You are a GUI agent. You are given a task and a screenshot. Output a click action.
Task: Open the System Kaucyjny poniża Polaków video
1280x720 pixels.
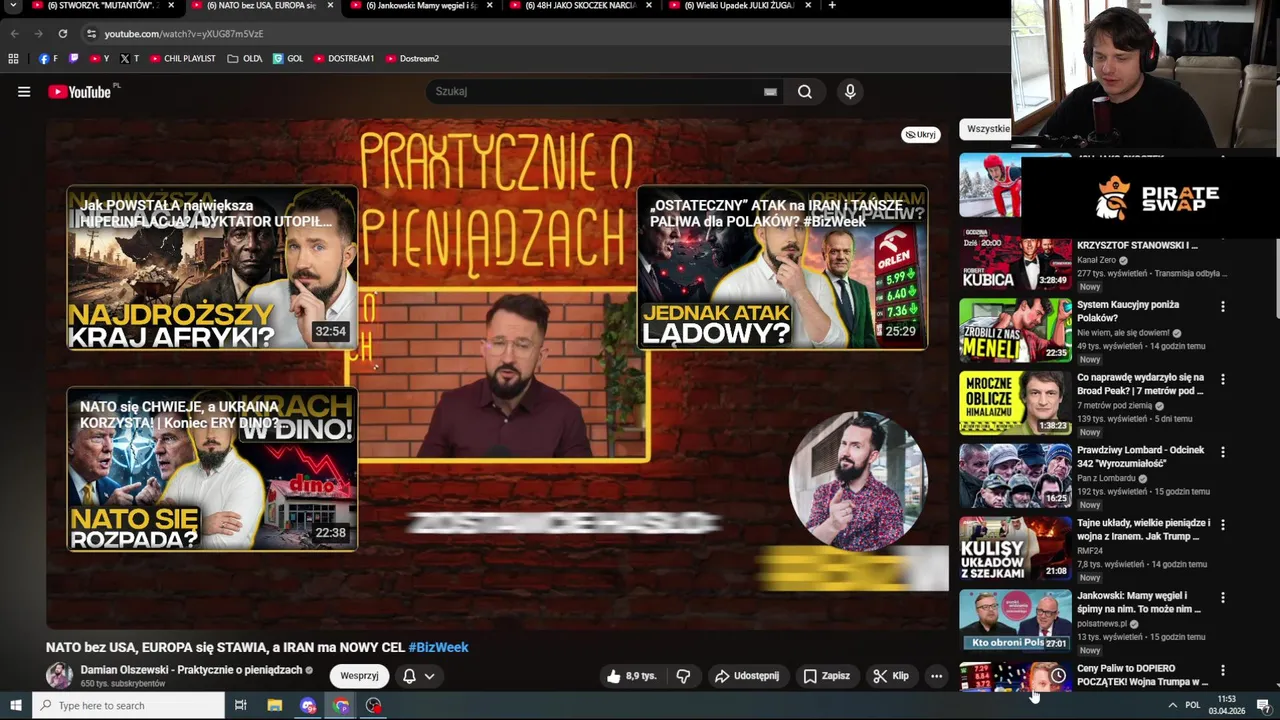(x=1128, y=311)
